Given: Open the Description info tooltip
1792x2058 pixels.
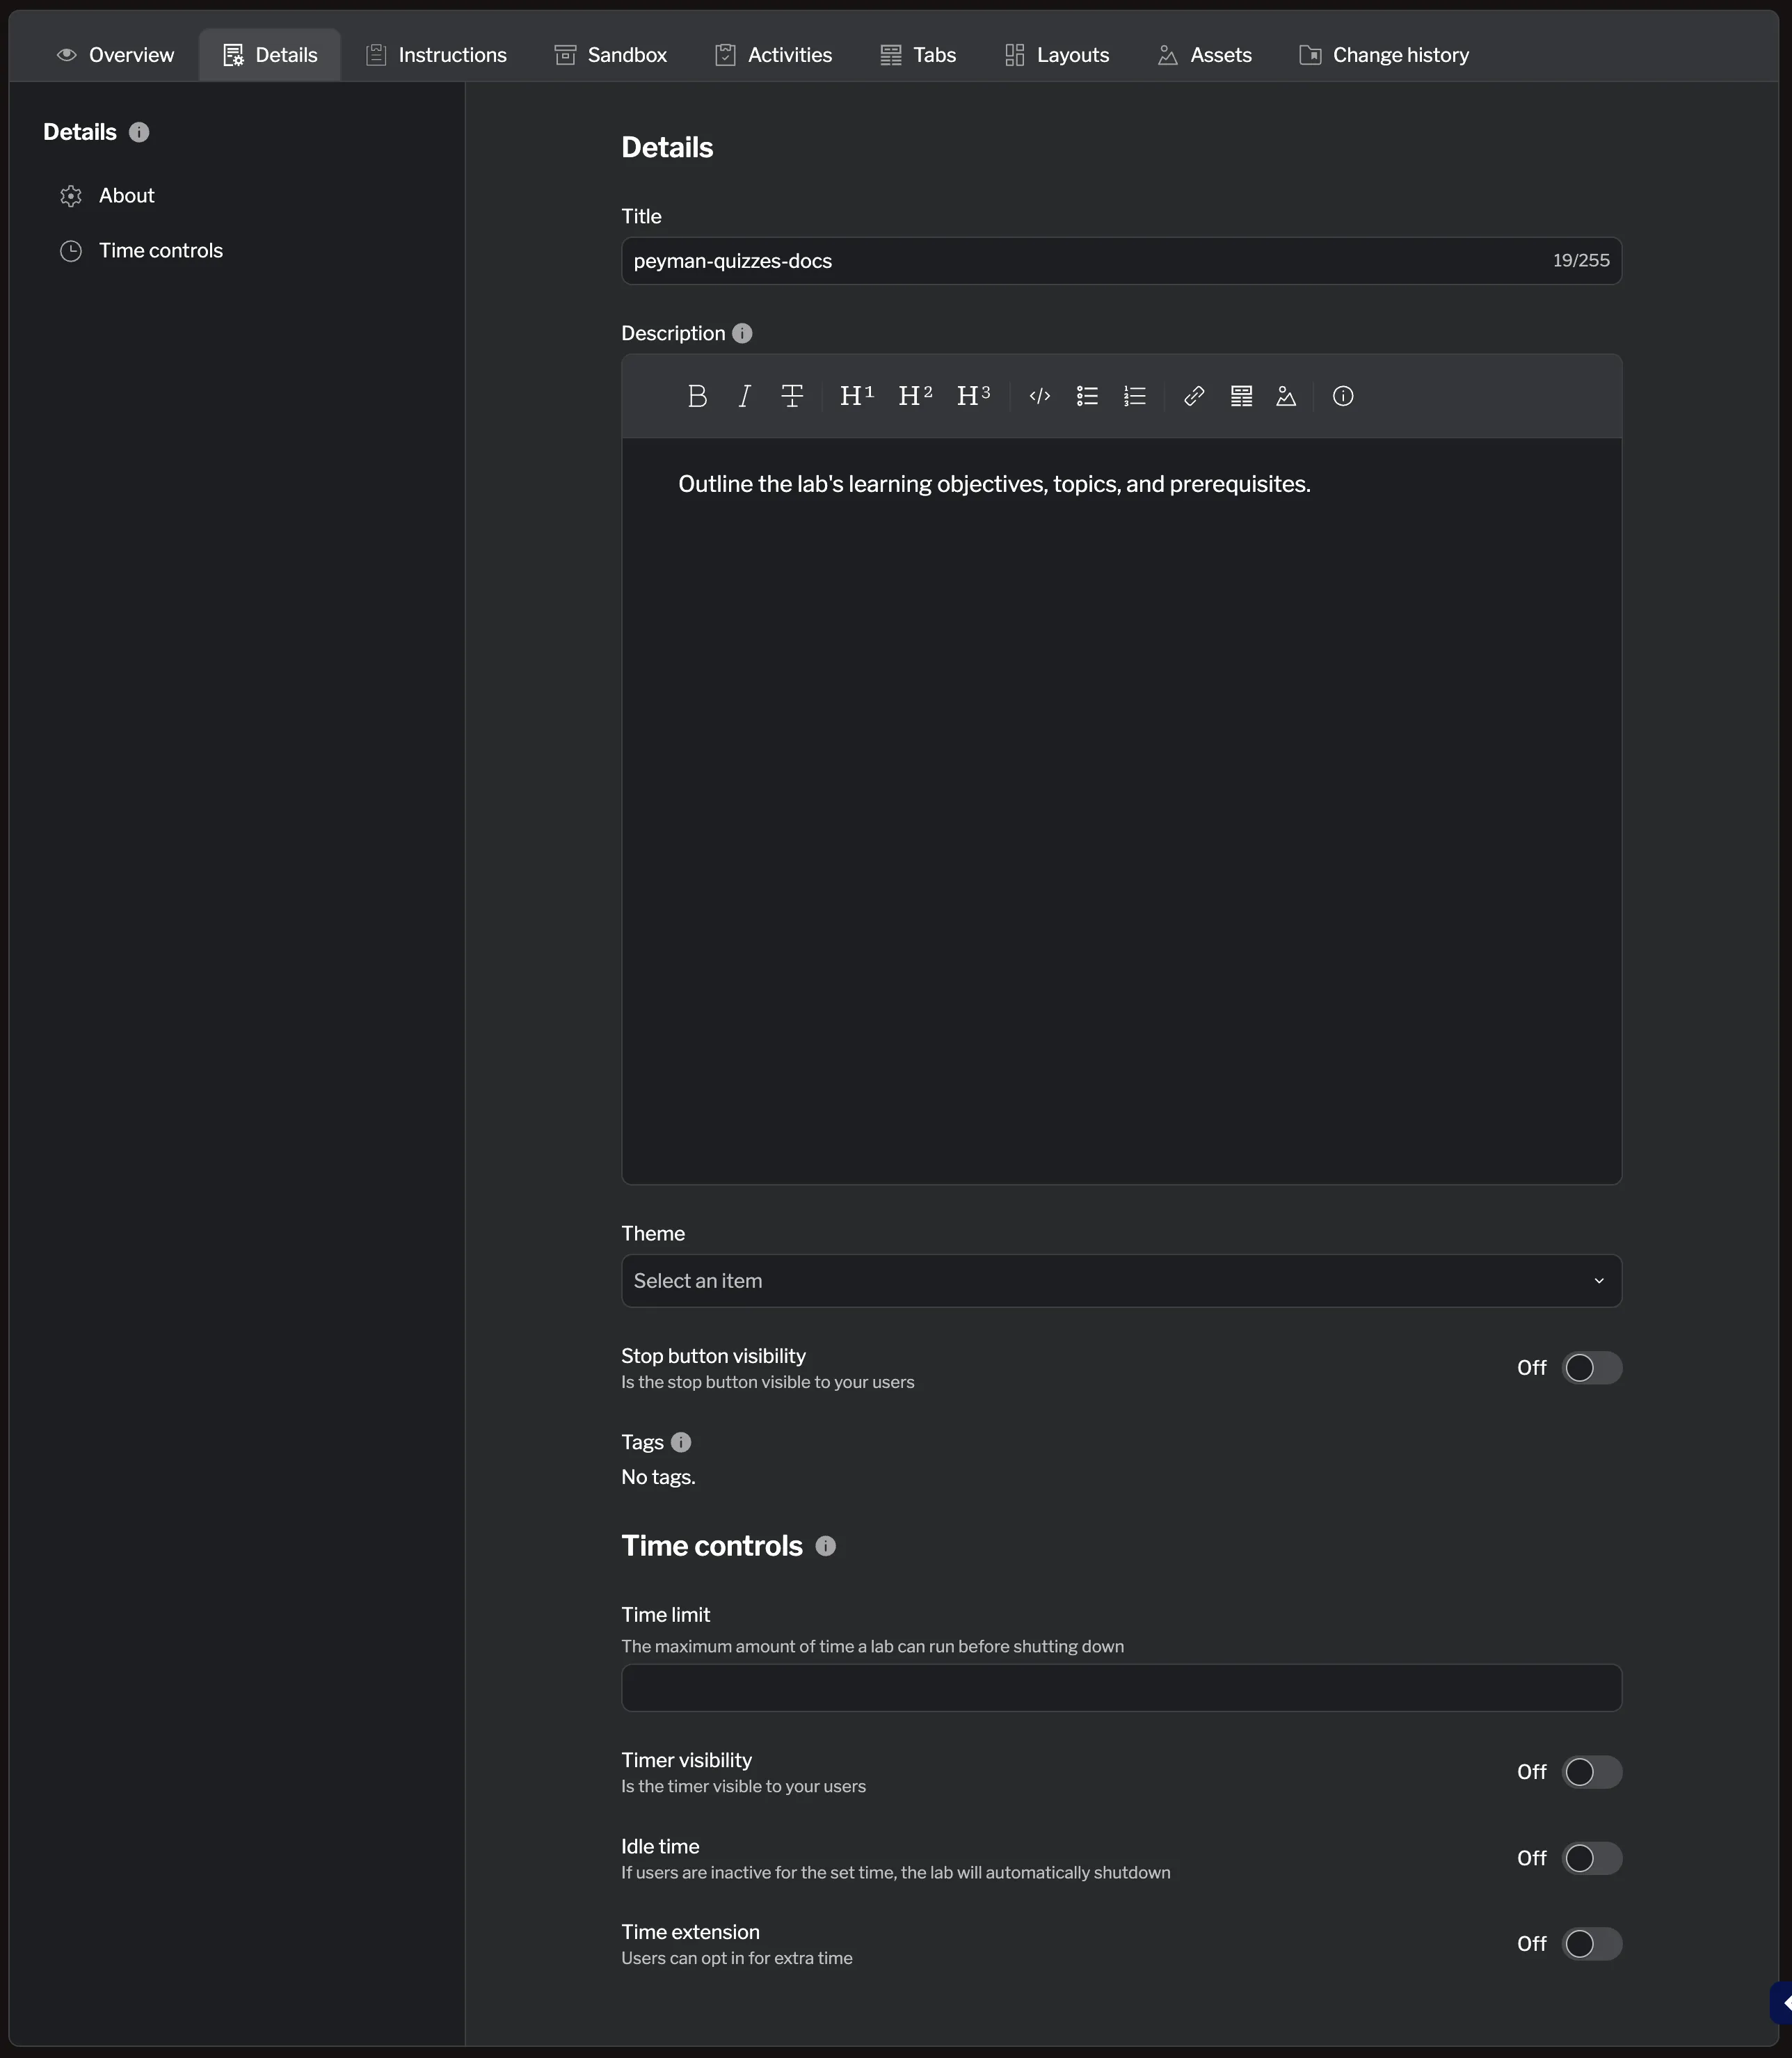Looking at the screenshot, I should tap(741, 333).
